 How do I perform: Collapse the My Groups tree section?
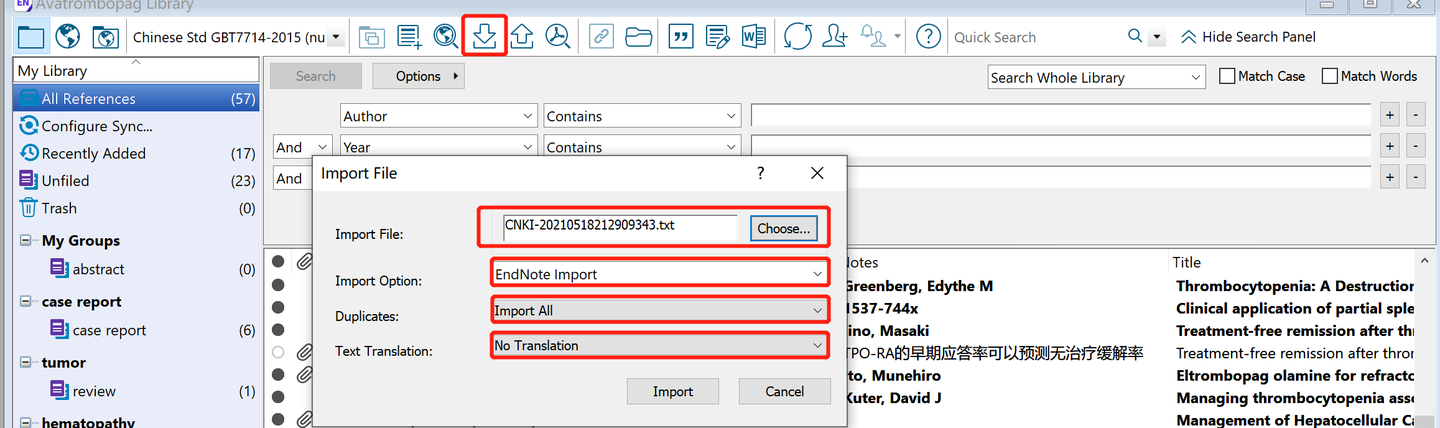(26, 241)
